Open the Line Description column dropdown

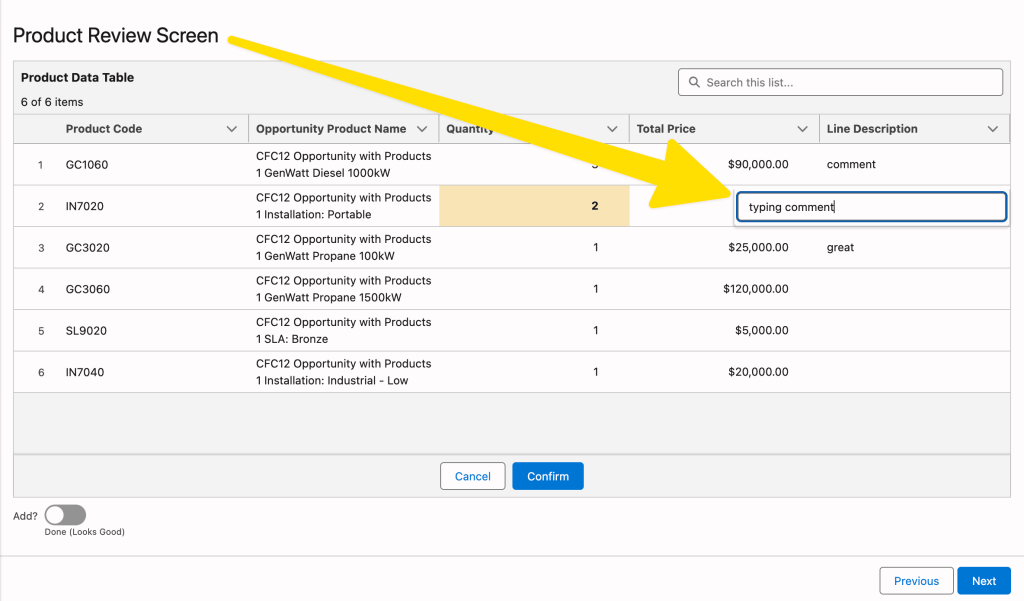point(993,128)
